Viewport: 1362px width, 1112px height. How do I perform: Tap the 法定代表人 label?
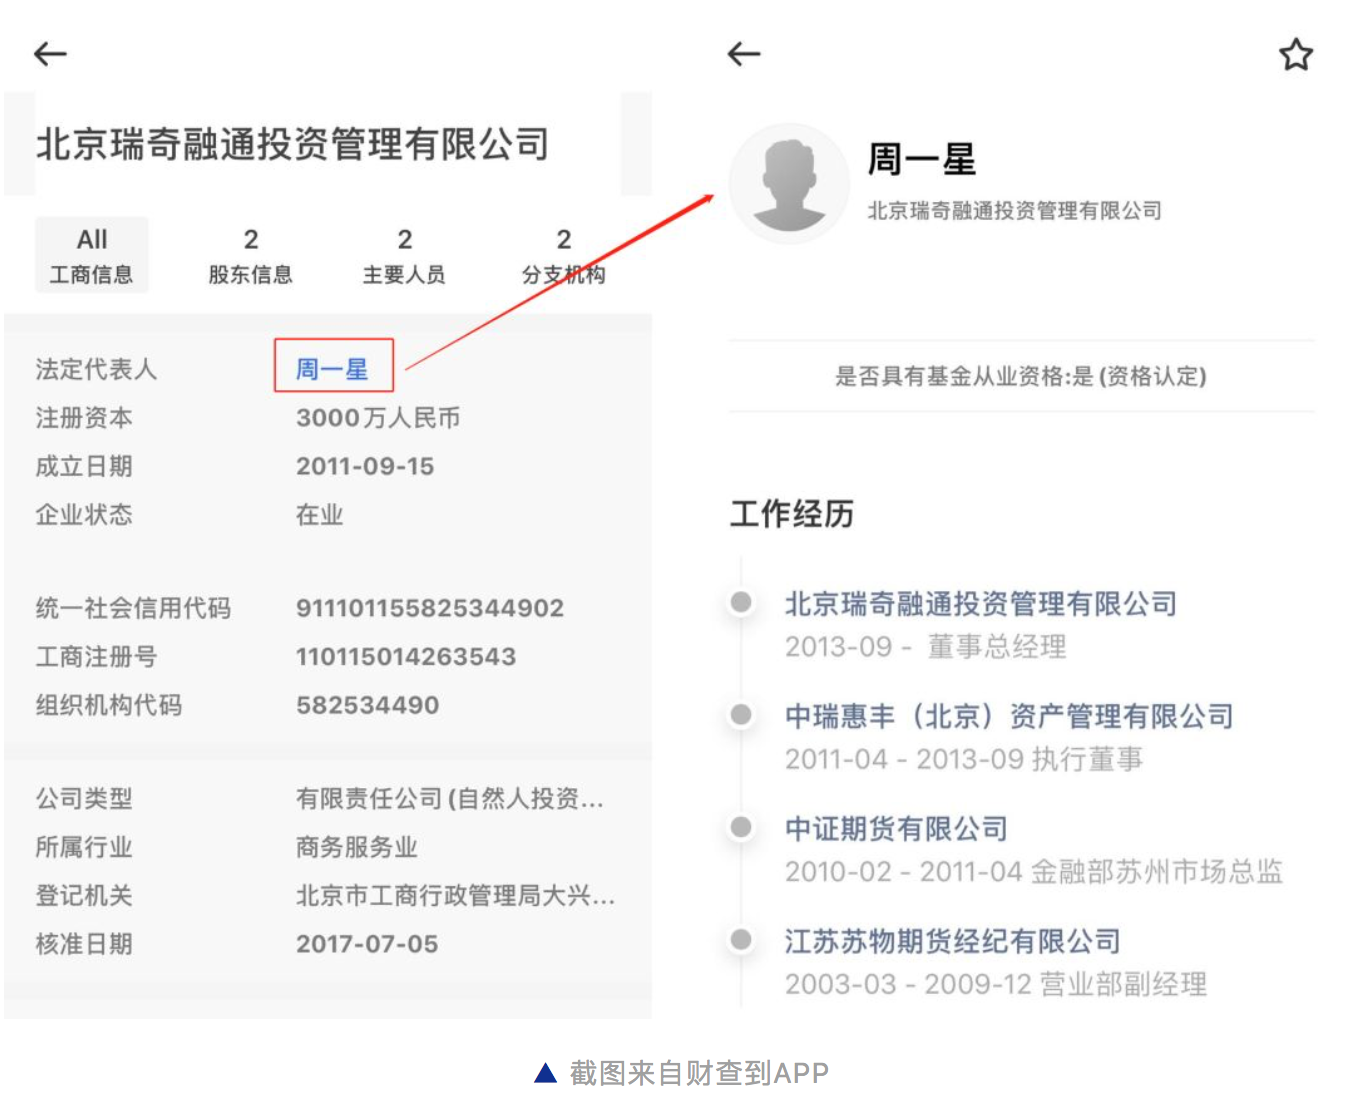pyautogui.click(x=96, y=369)
